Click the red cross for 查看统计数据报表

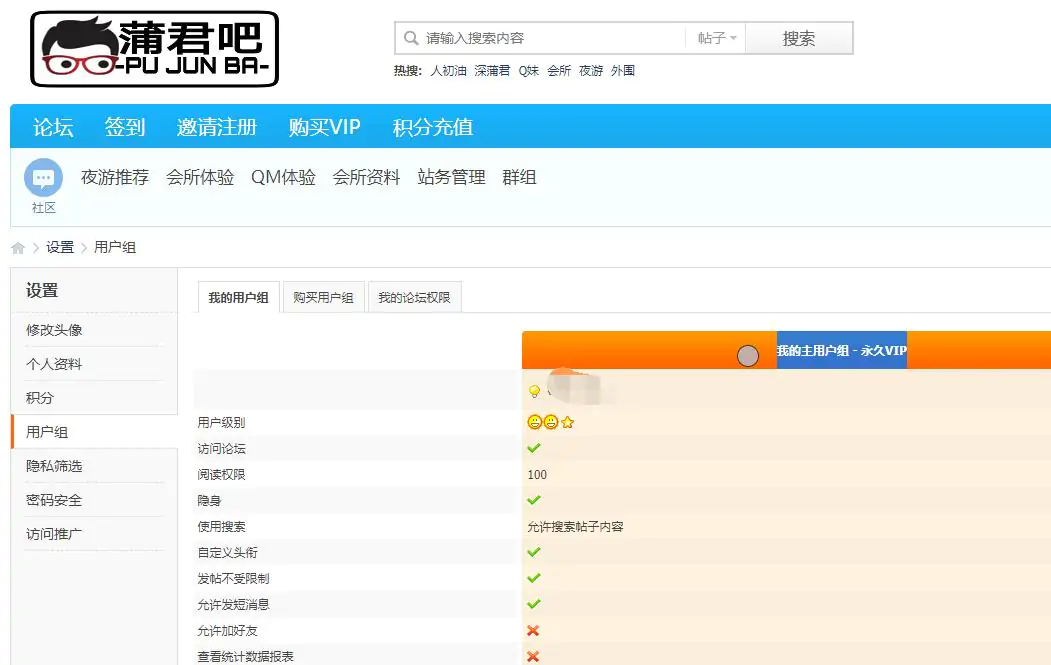tap(533, 656)
